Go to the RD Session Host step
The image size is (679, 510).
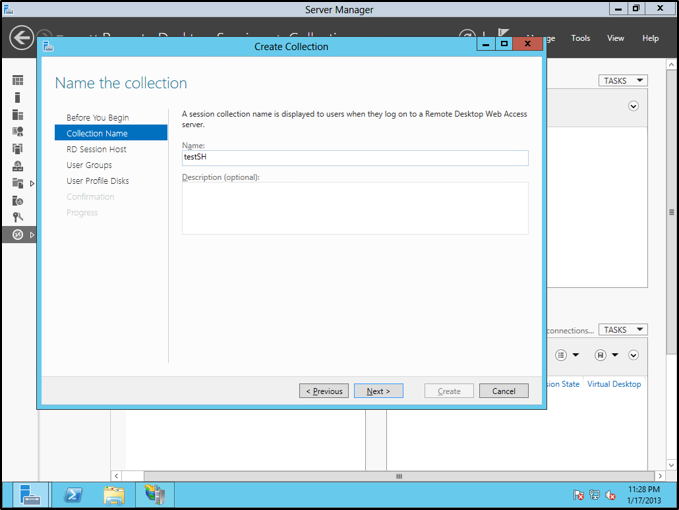[x=96, y=149]
